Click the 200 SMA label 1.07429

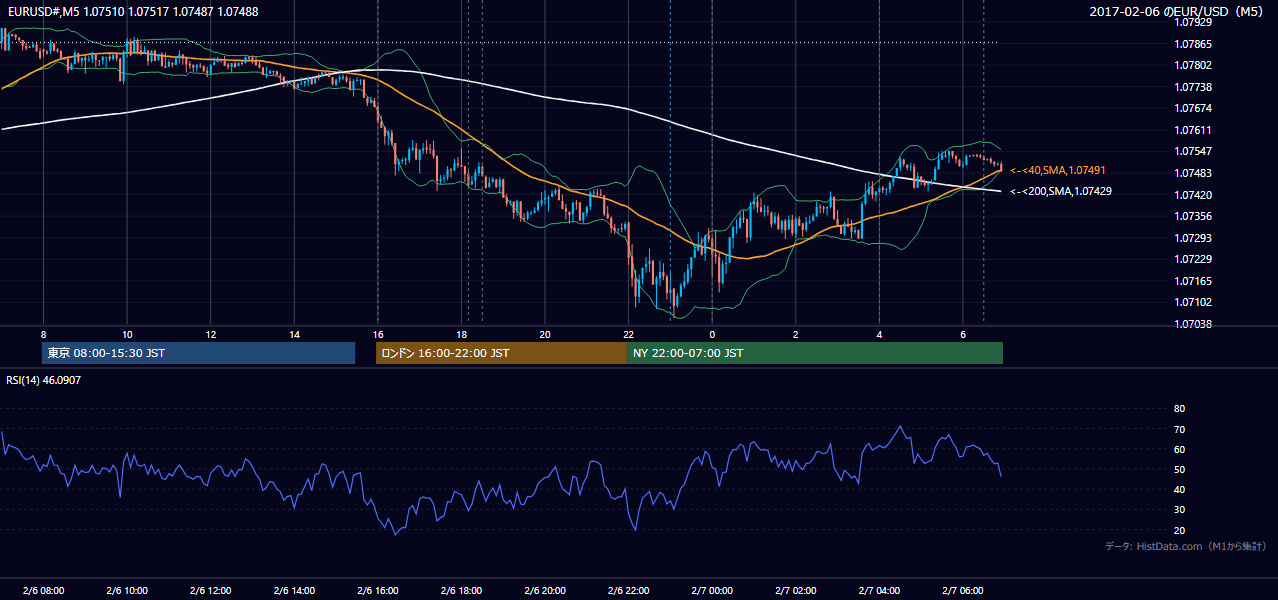[1061, 191]
